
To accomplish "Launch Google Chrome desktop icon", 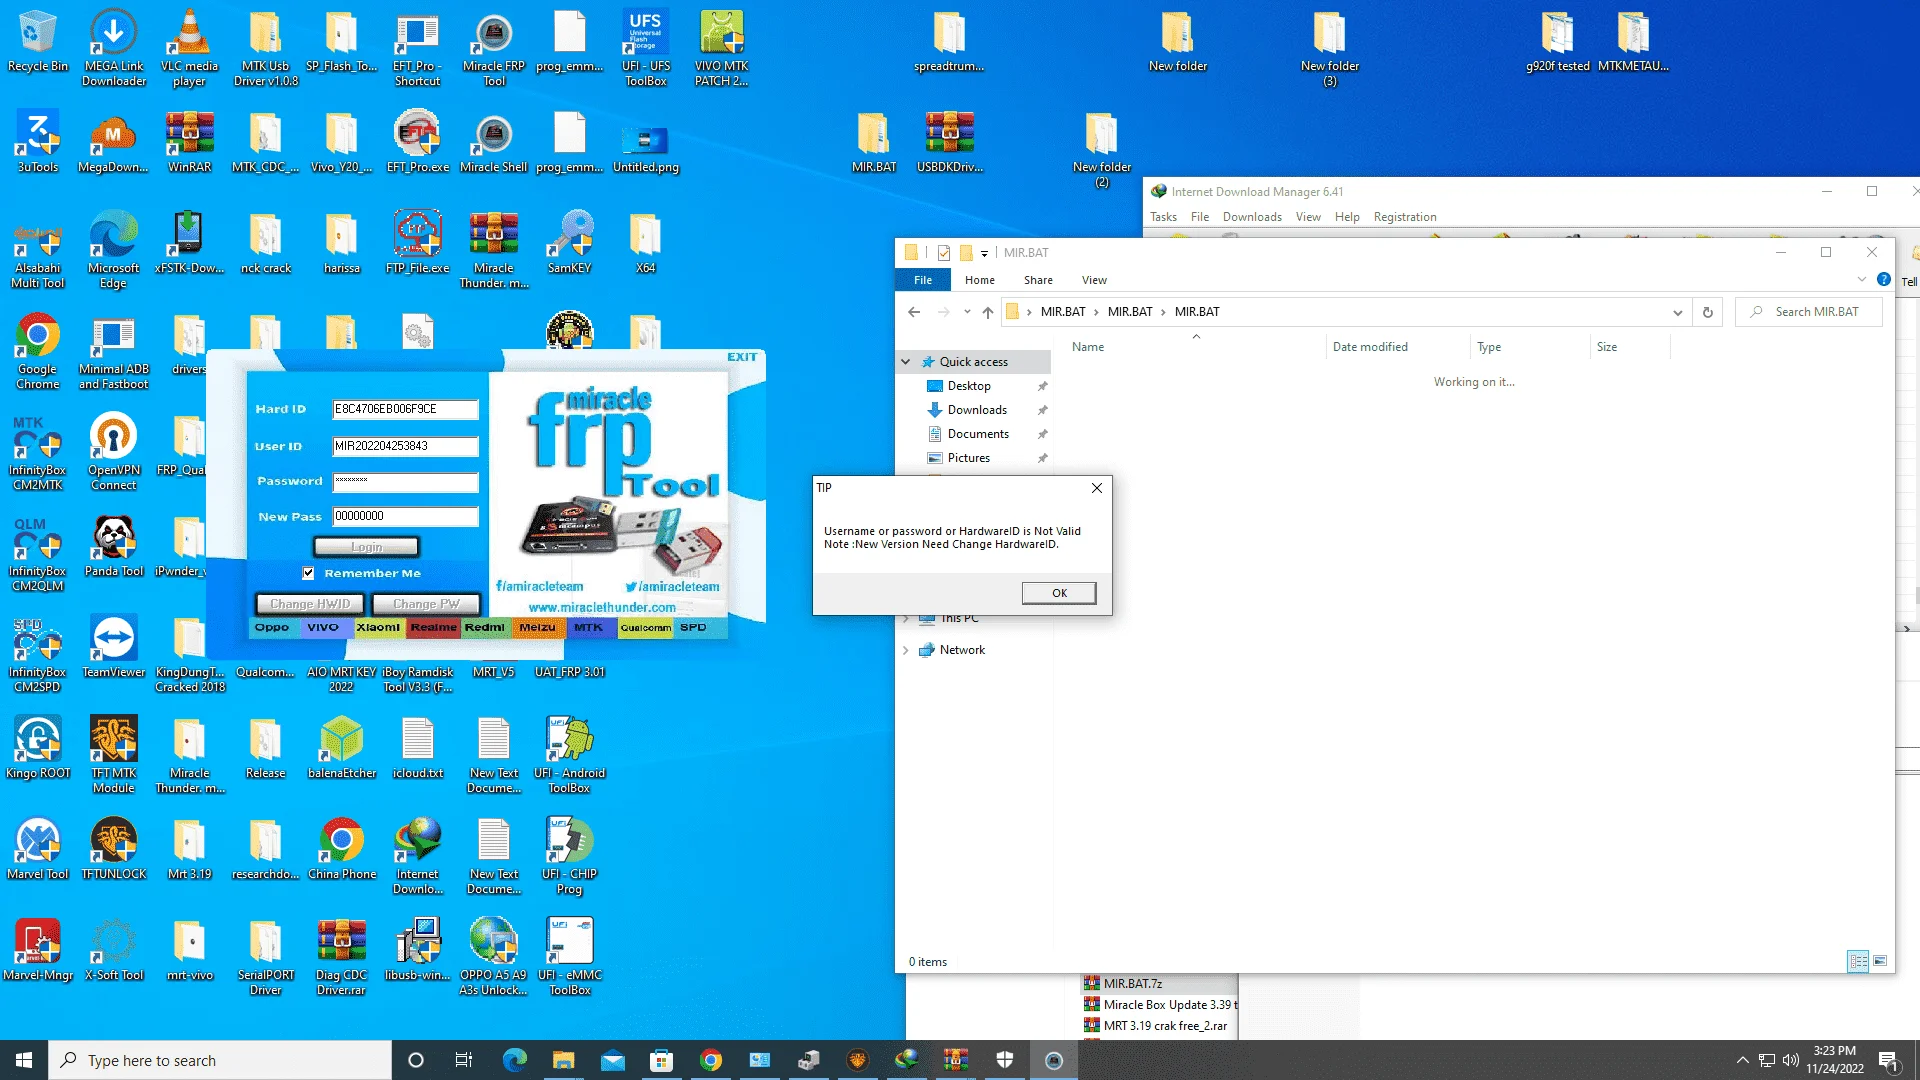I will (x=37, y=350).
